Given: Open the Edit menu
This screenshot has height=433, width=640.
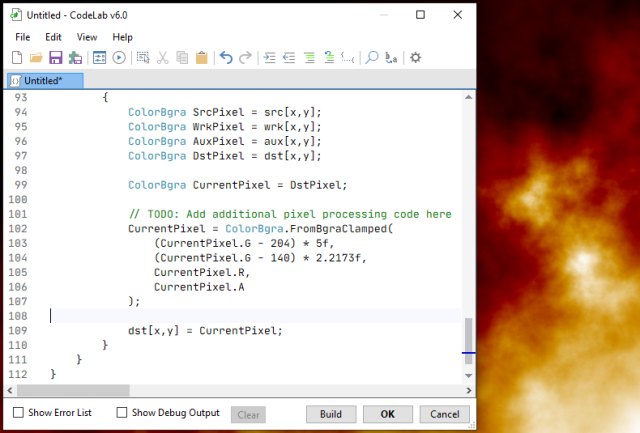Looking at the screenshot, I should pos(53,37).
